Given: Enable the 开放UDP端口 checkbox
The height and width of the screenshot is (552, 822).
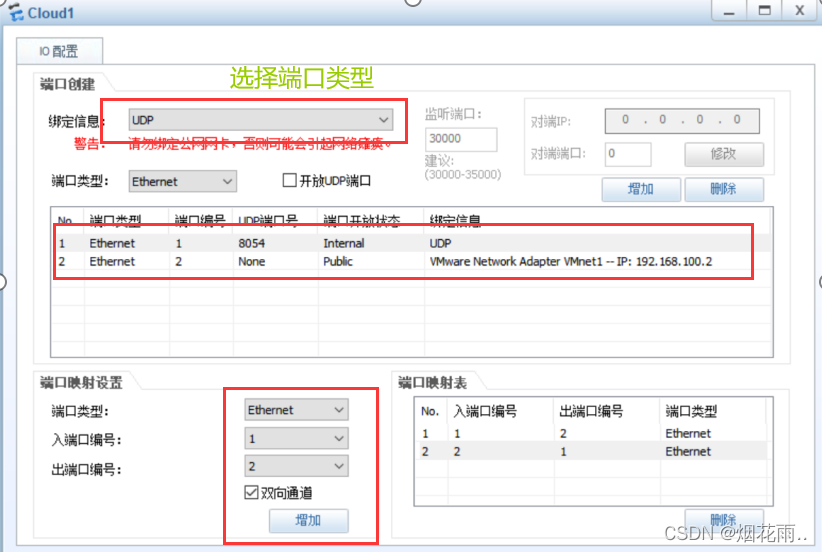Looking at the screenshot, I should click(x=289, y=180).
